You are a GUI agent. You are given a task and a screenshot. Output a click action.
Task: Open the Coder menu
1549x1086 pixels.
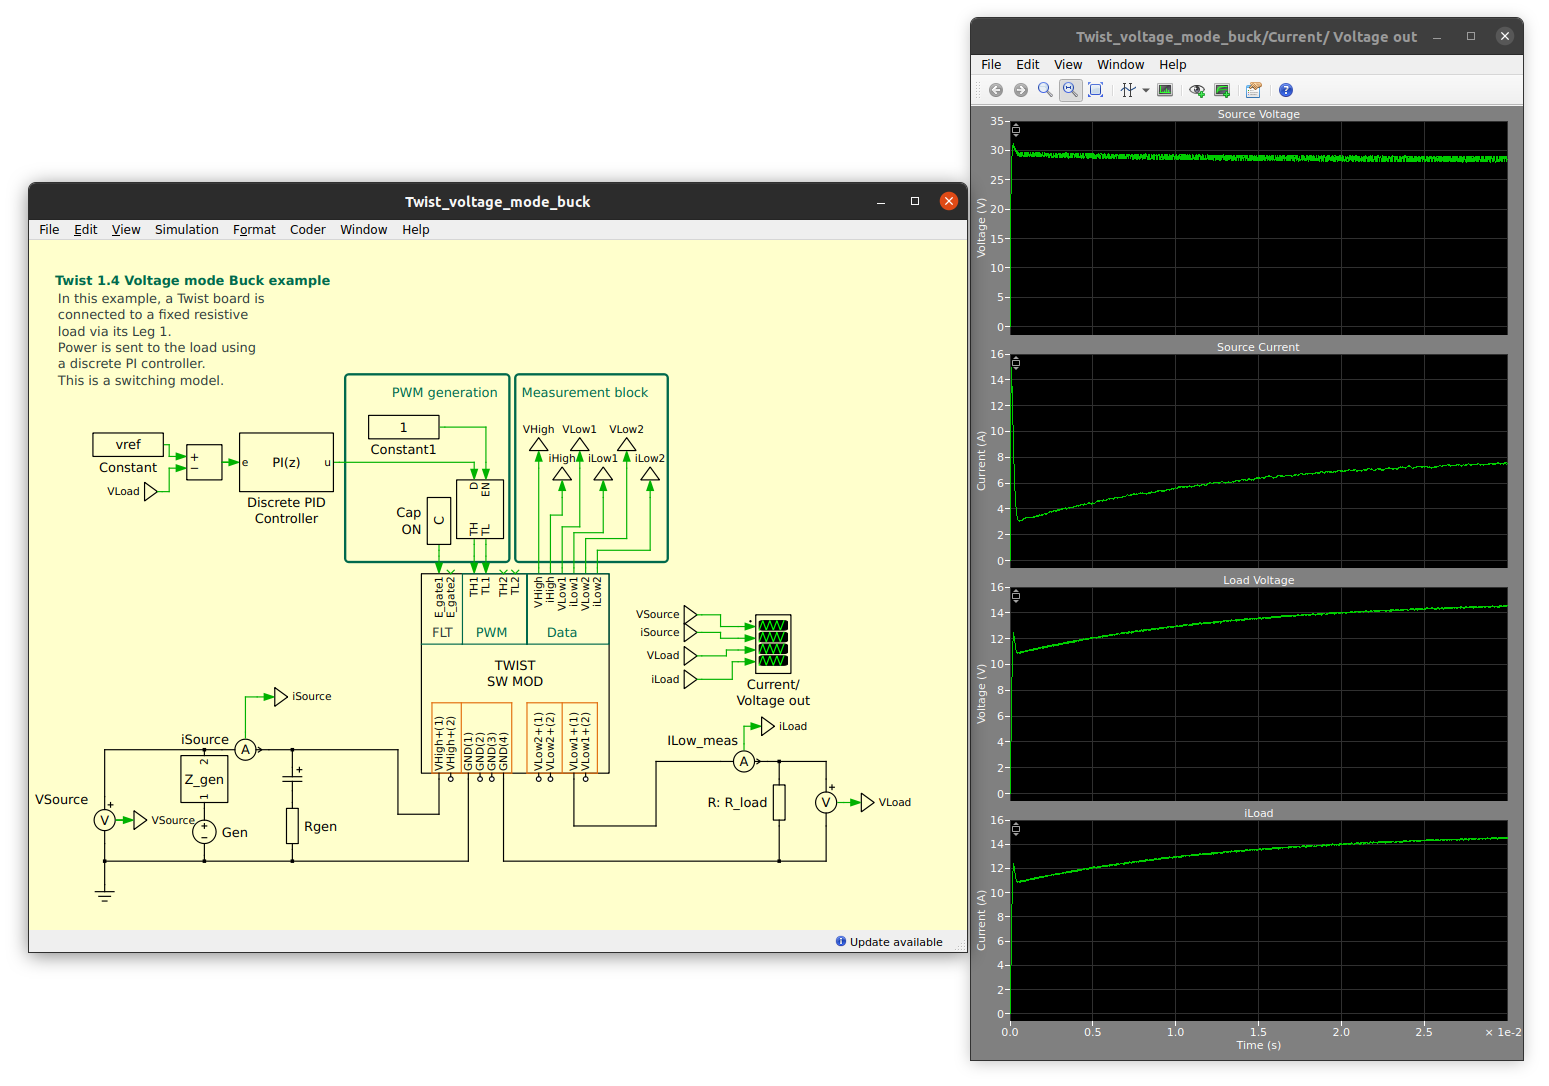[x=308, y=229]
